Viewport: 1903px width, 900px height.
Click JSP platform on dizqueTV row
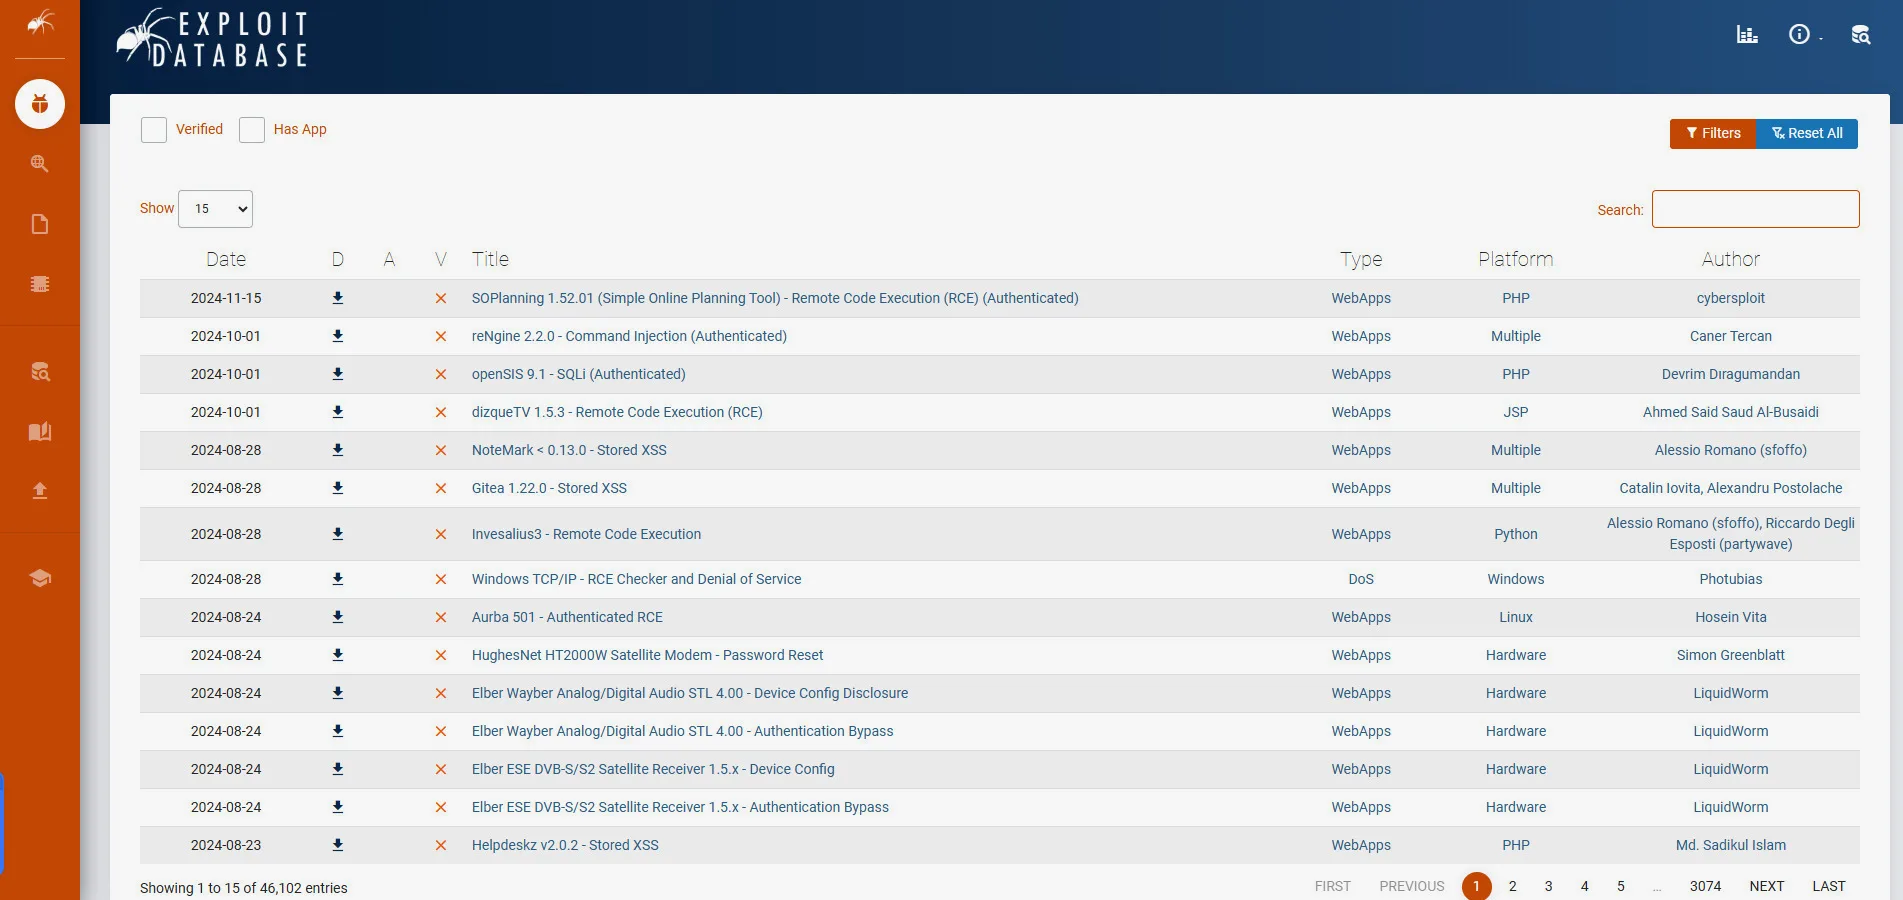1516,412
